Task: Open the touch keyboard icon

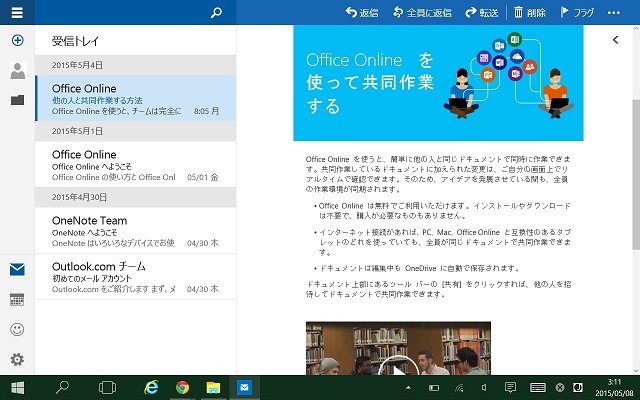Action: point(538,387)
